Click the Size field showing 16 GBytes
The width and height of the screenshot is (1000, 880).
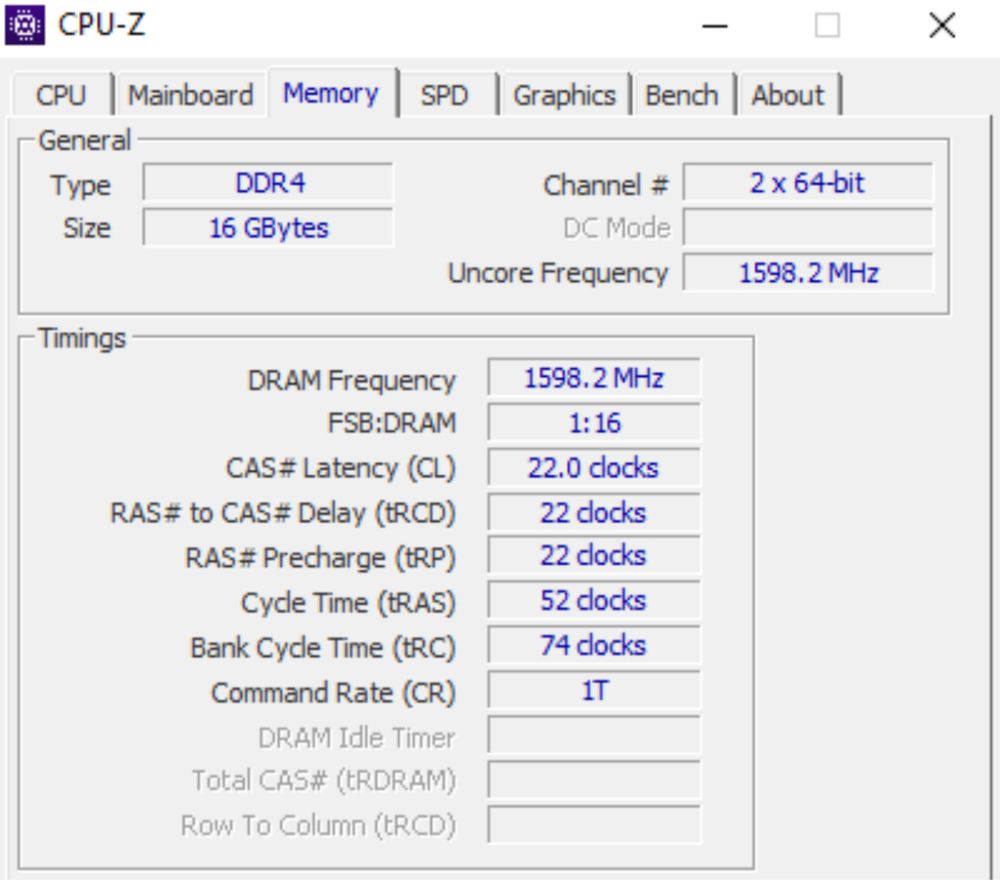[268, 228]
